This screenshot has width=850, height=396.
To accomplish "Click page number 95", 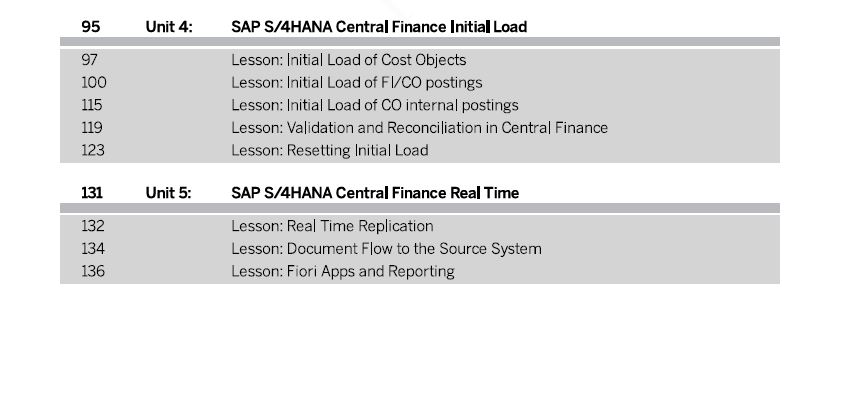I will click(91, 27).
